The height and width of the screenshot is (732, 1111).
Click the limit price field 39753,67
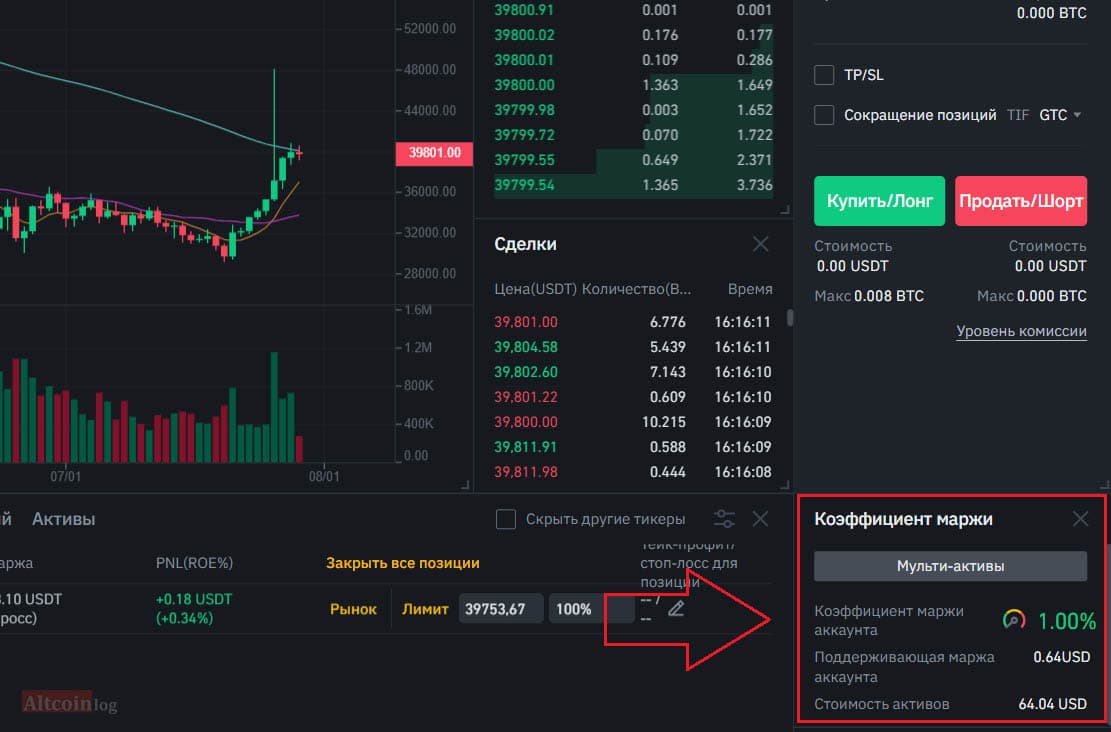click(x=501, y=609)
